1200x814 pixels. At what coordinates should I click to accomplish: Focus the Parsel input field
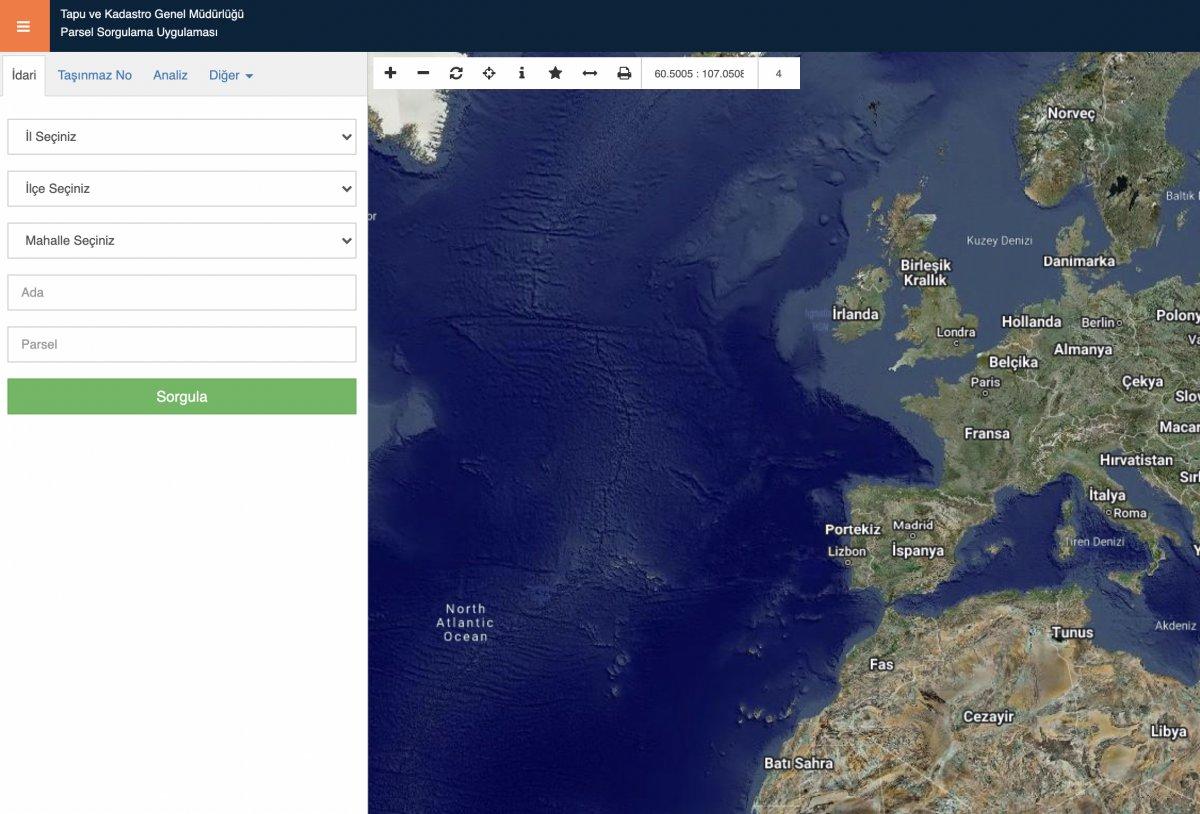click(181, 345)
